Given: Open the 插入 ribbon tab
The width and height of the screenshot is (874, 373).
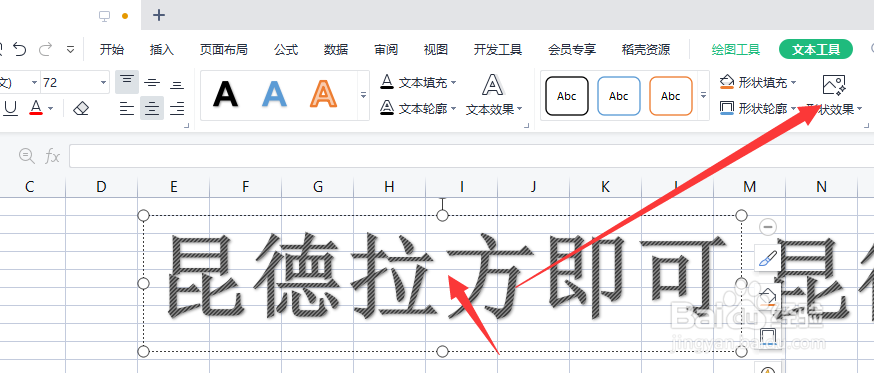Looking at the screenshot, I should pos(162,50).
